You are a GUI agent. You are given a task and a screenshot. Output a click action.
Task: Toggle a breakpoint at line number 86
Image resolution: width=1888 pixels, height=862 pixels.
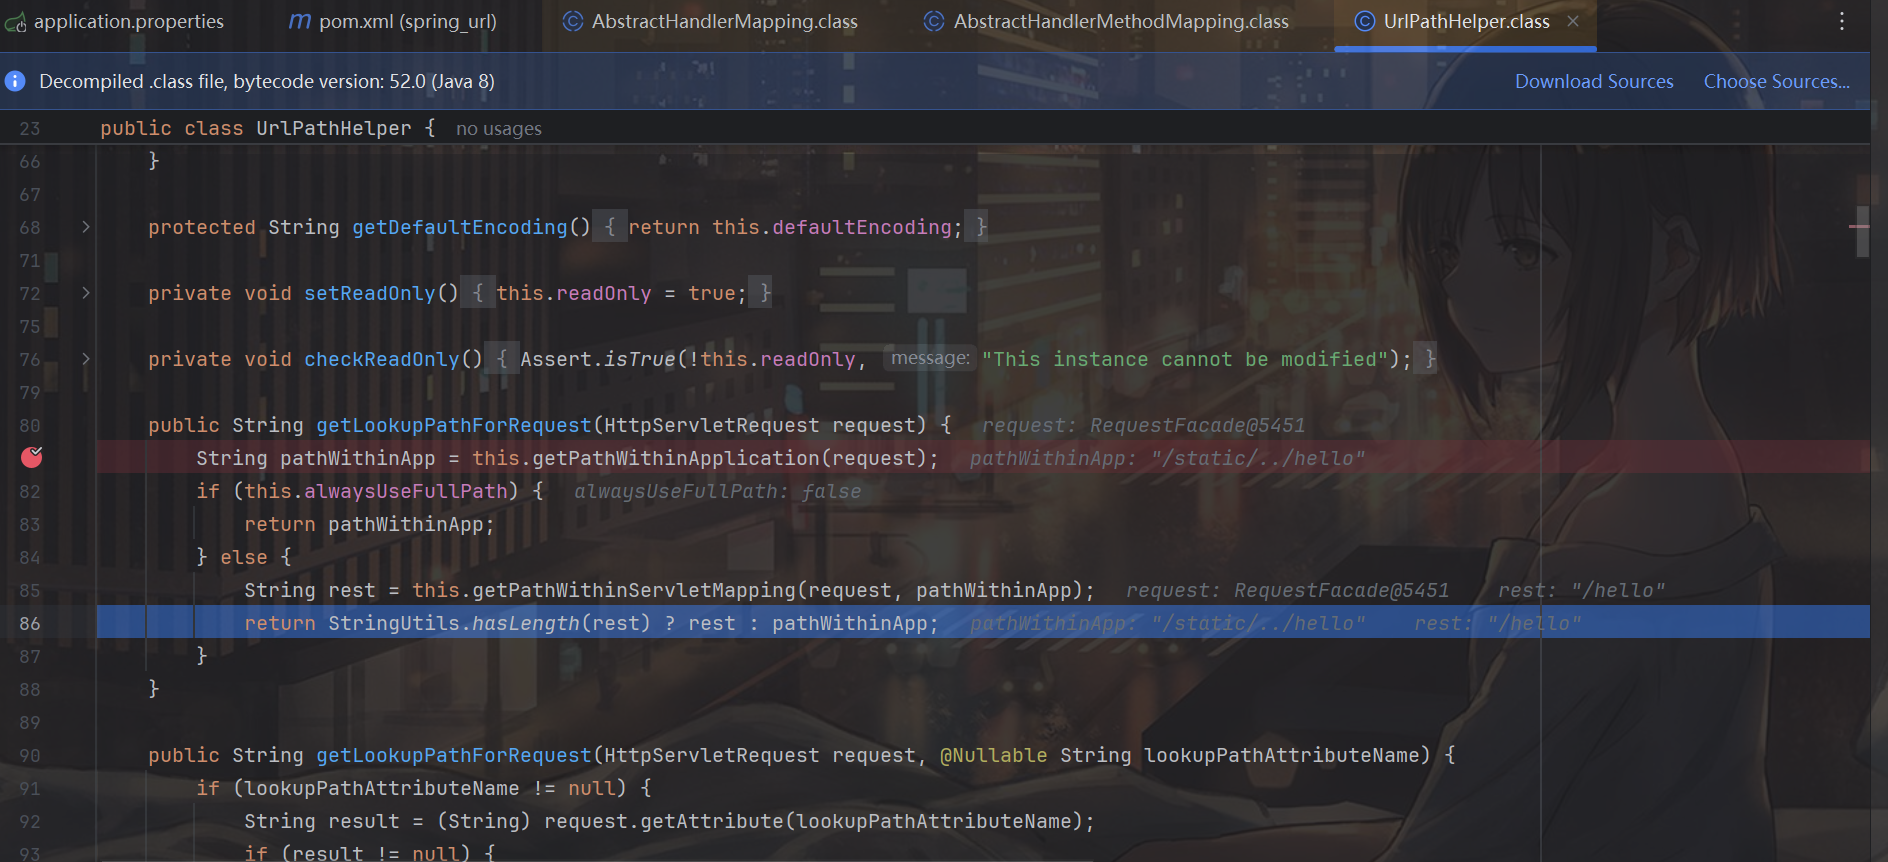(30, 623)
